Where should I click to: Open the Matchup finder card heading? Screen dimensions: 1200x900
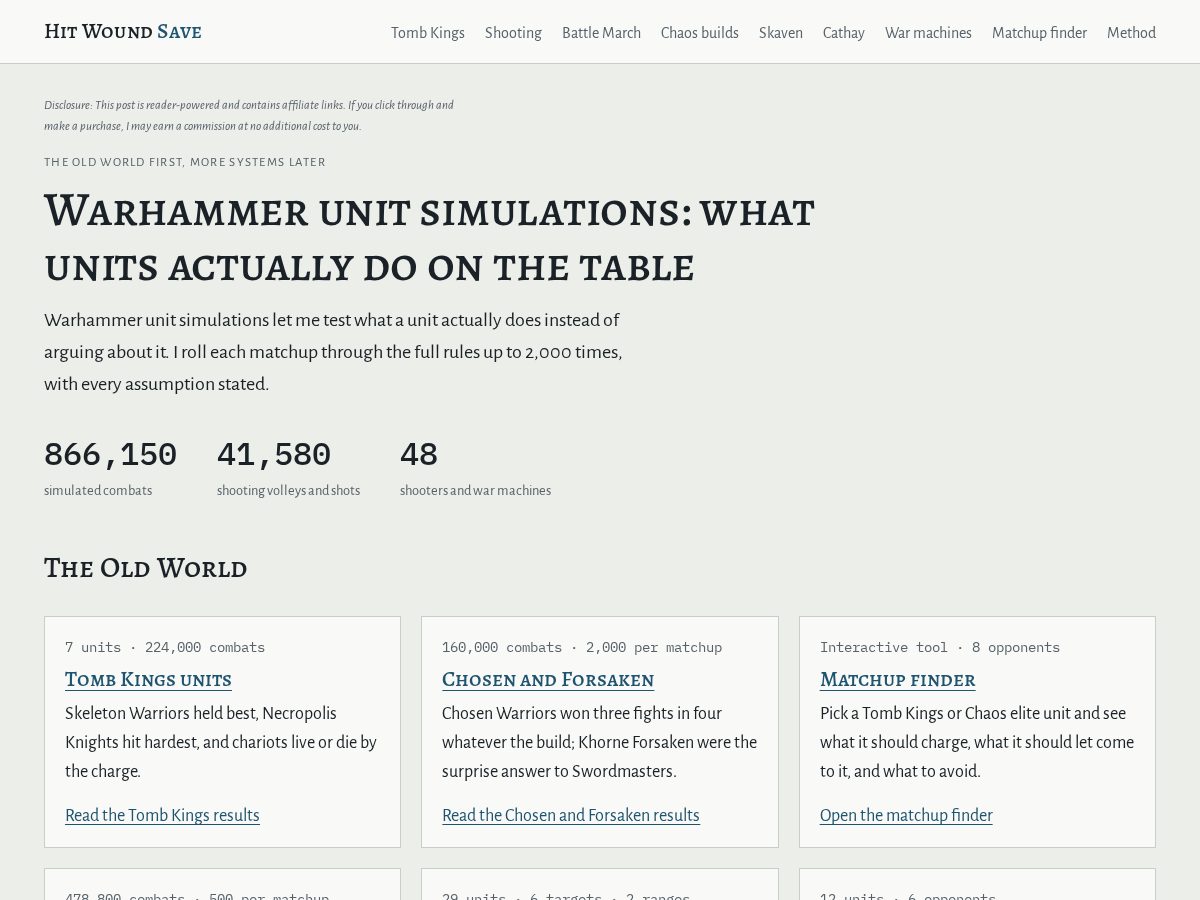(x=898, y=680)
